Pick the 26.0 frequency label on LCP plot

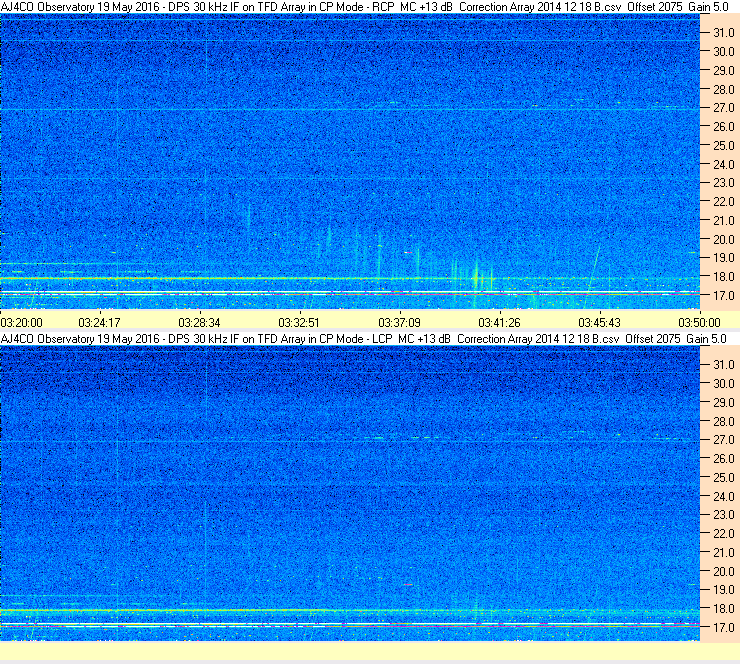pos(723,459)
